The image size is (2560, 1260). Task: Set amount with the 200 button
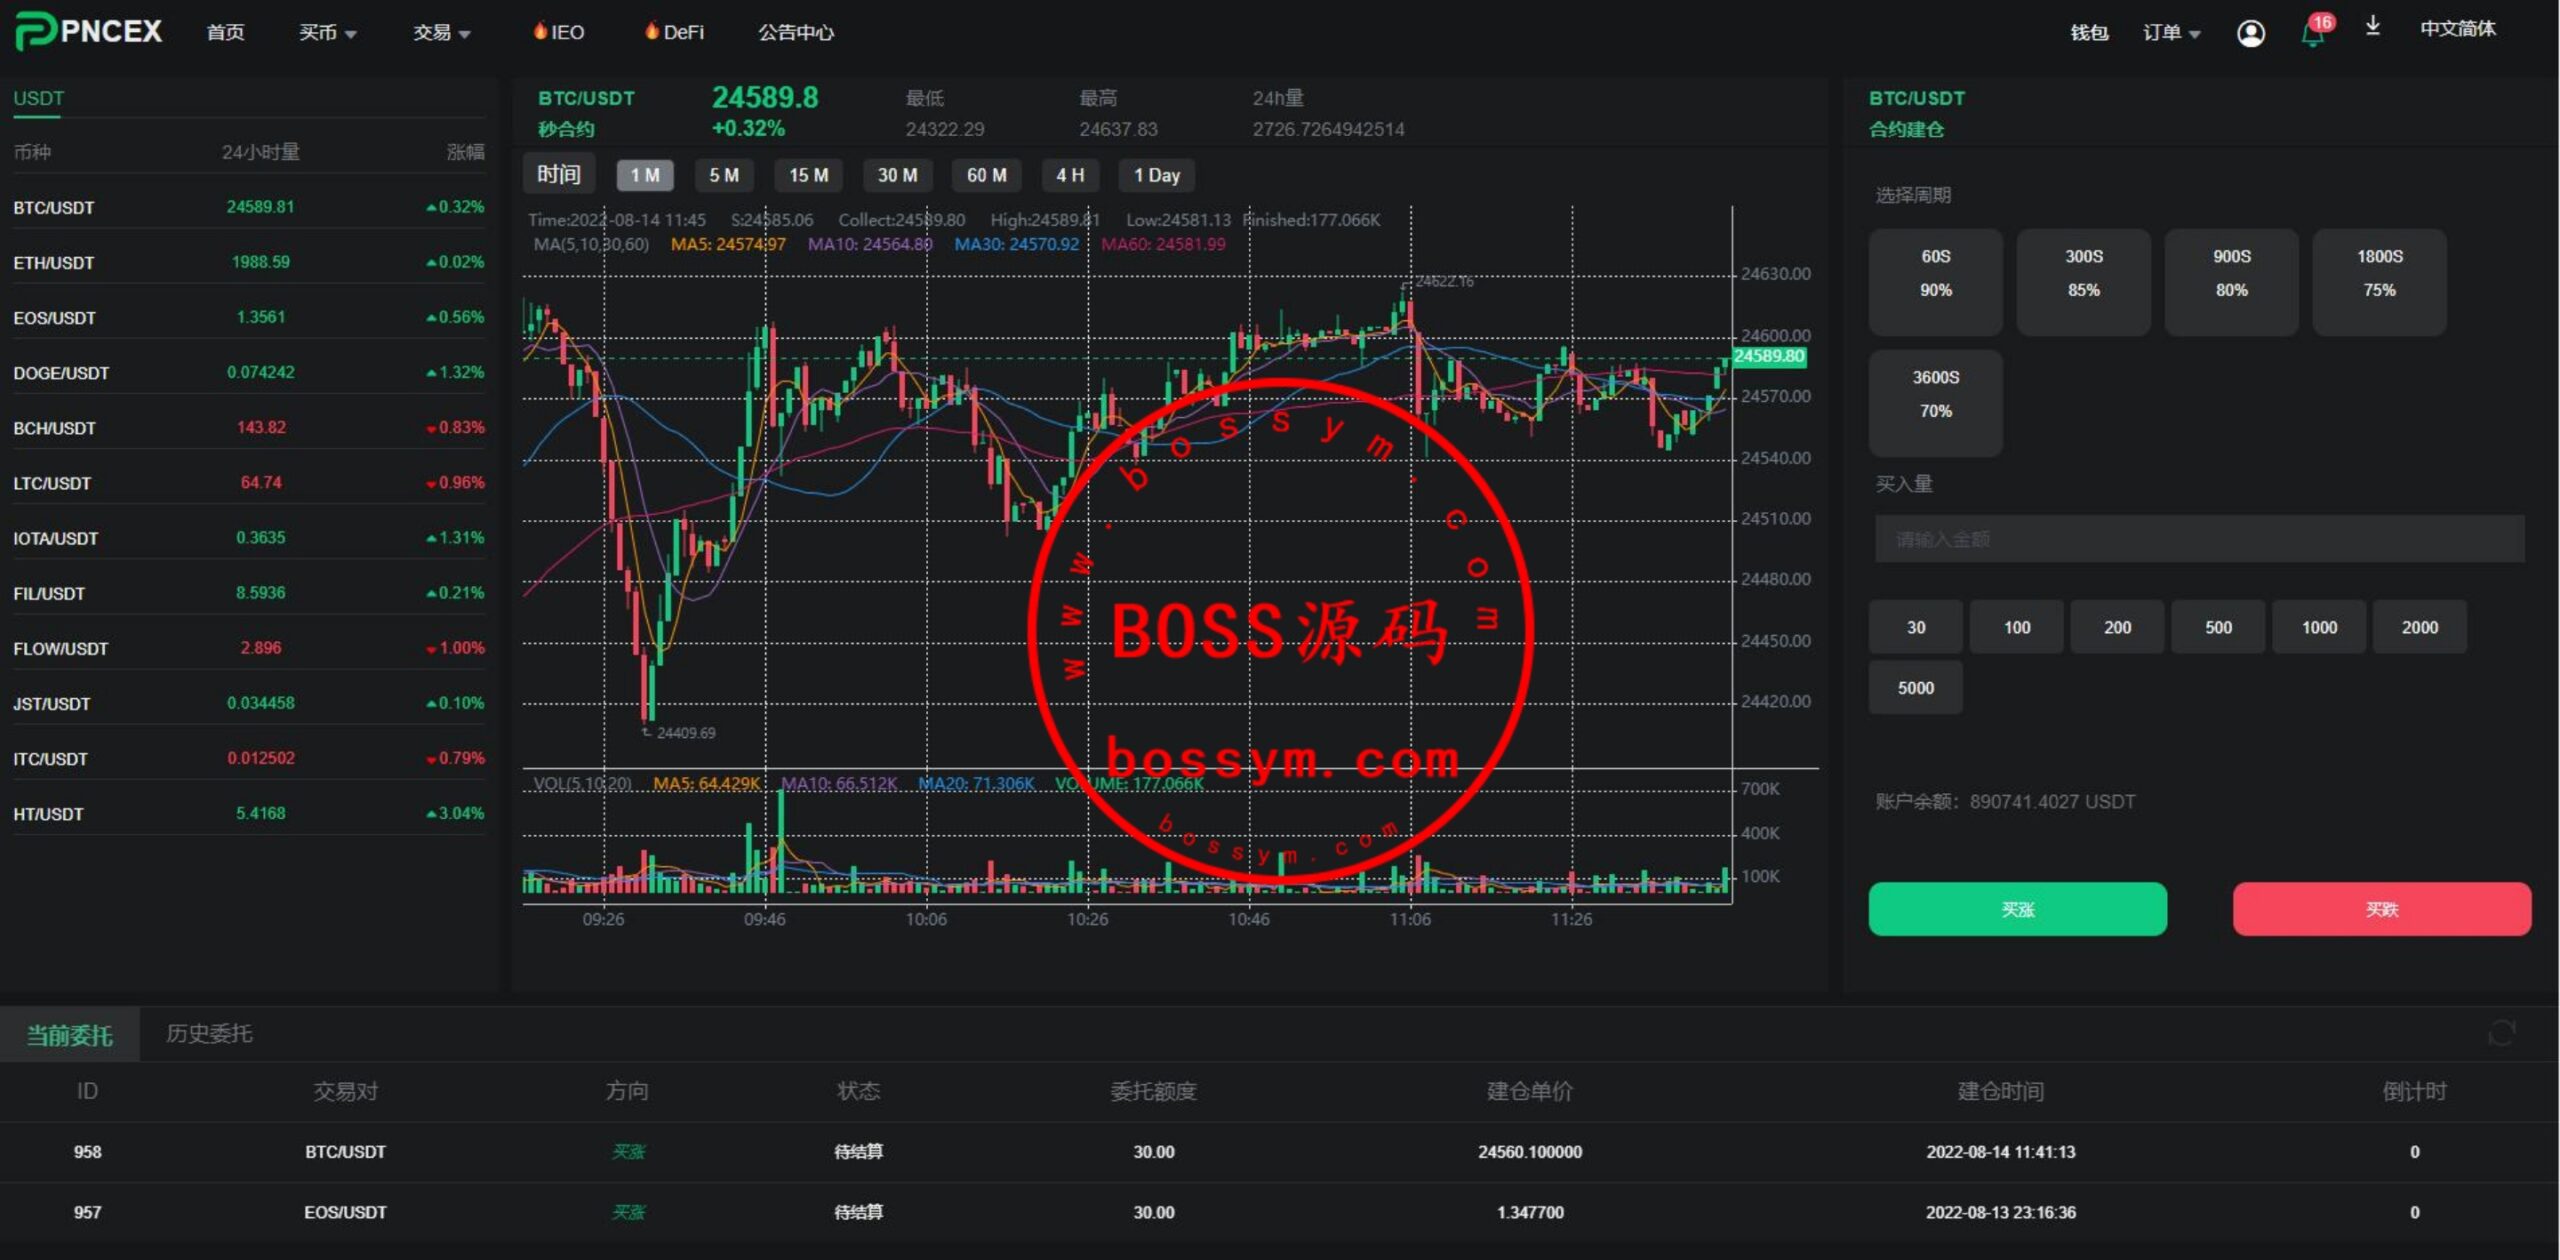click(2117, 627)
